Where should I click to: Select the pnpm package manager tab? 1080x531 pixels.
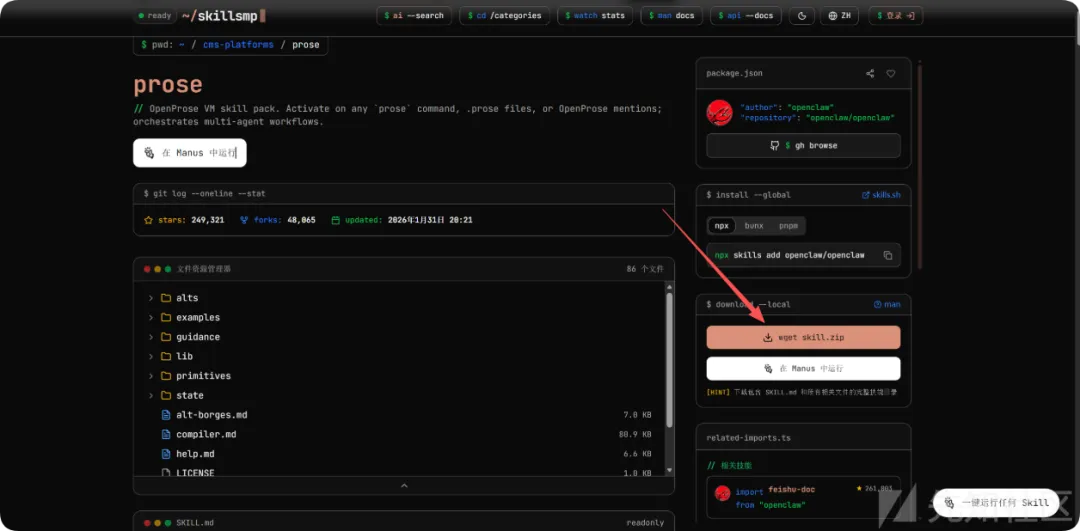tap(788, 225)
